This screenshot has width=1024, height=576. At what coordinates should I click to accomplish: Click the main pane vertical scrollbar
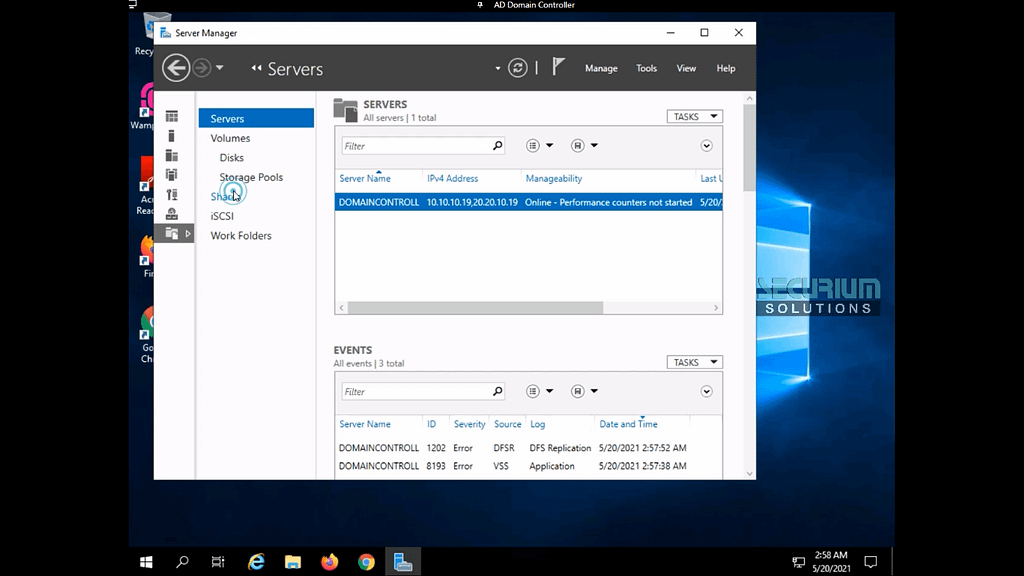[749, 147]
